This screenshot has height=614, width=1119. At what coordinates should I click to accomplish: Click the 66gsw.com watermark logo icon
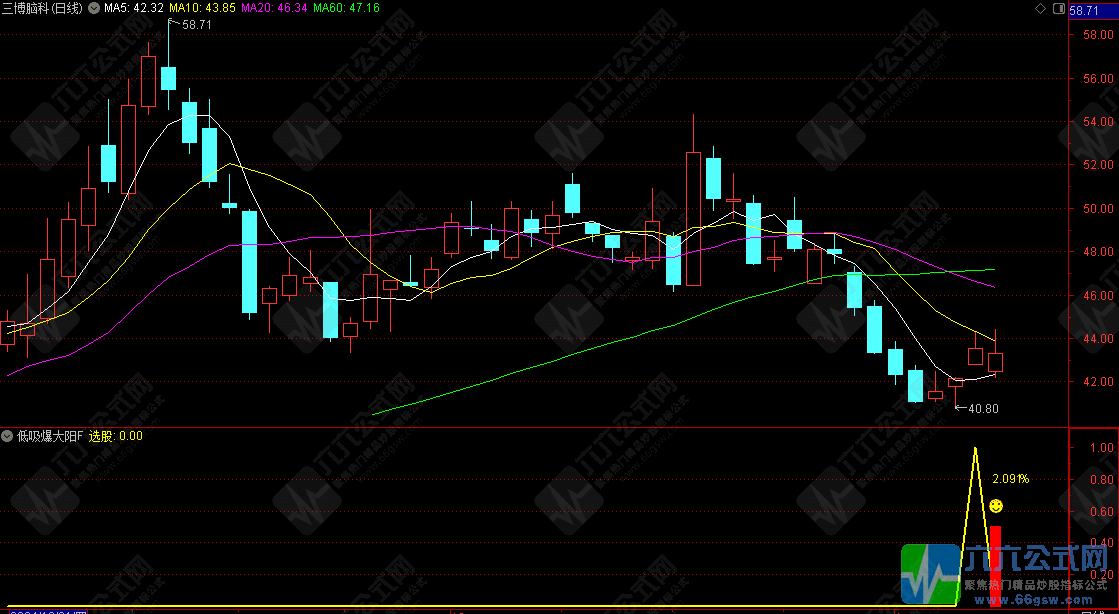[x=931, y=574]
